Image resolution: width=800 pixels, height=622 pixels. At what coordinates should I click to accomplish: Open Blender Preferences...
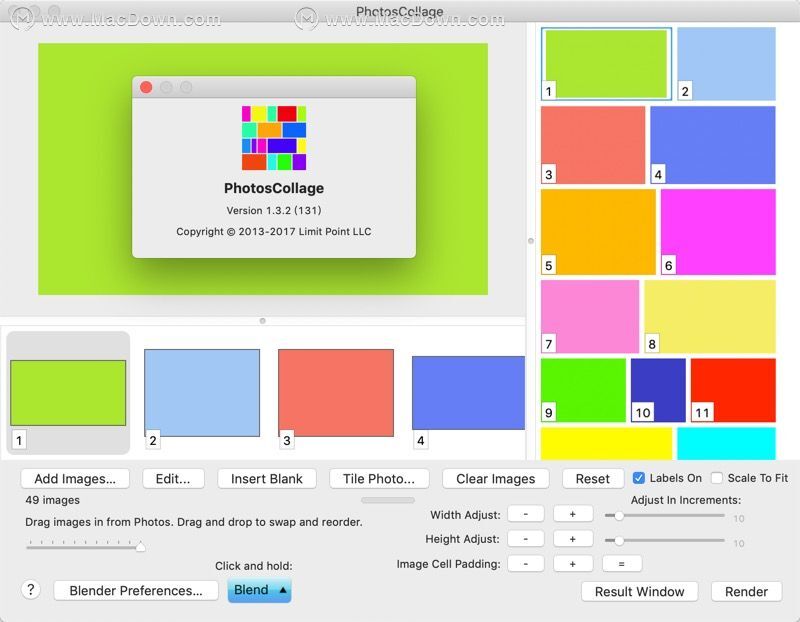pos(136,590)
